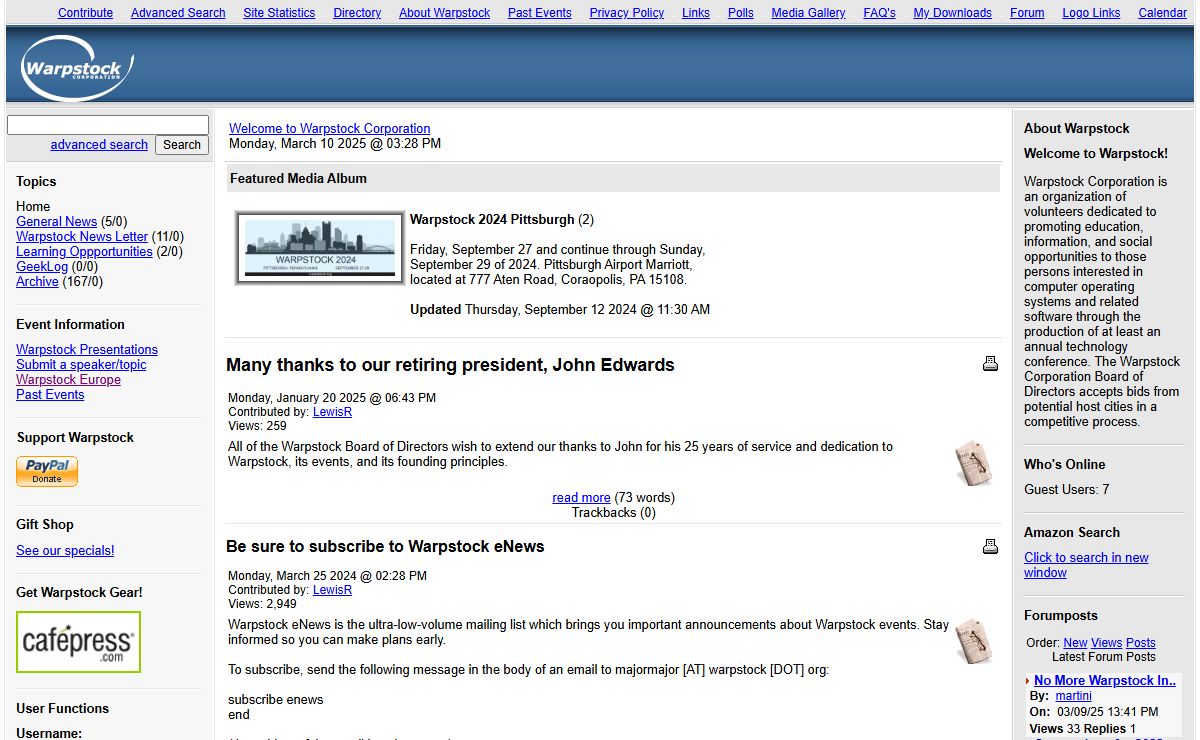This screenshot has width=1200, height=740.
Task: Open Many thanks to retiring president headline
Action: pos(450,365)
